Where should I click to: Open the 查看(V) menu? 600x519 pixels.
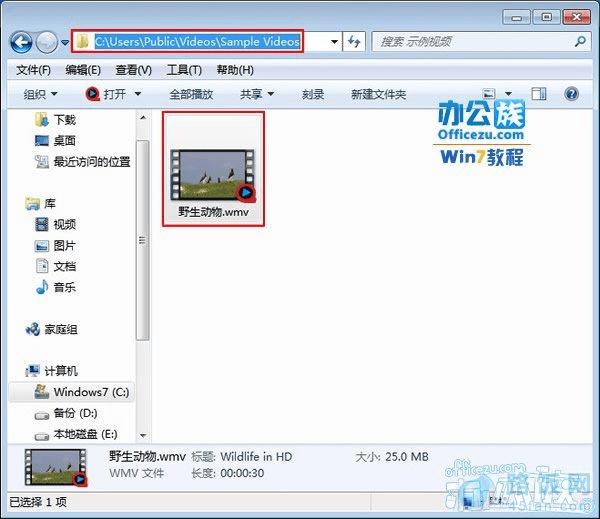(x=134, y=70)
